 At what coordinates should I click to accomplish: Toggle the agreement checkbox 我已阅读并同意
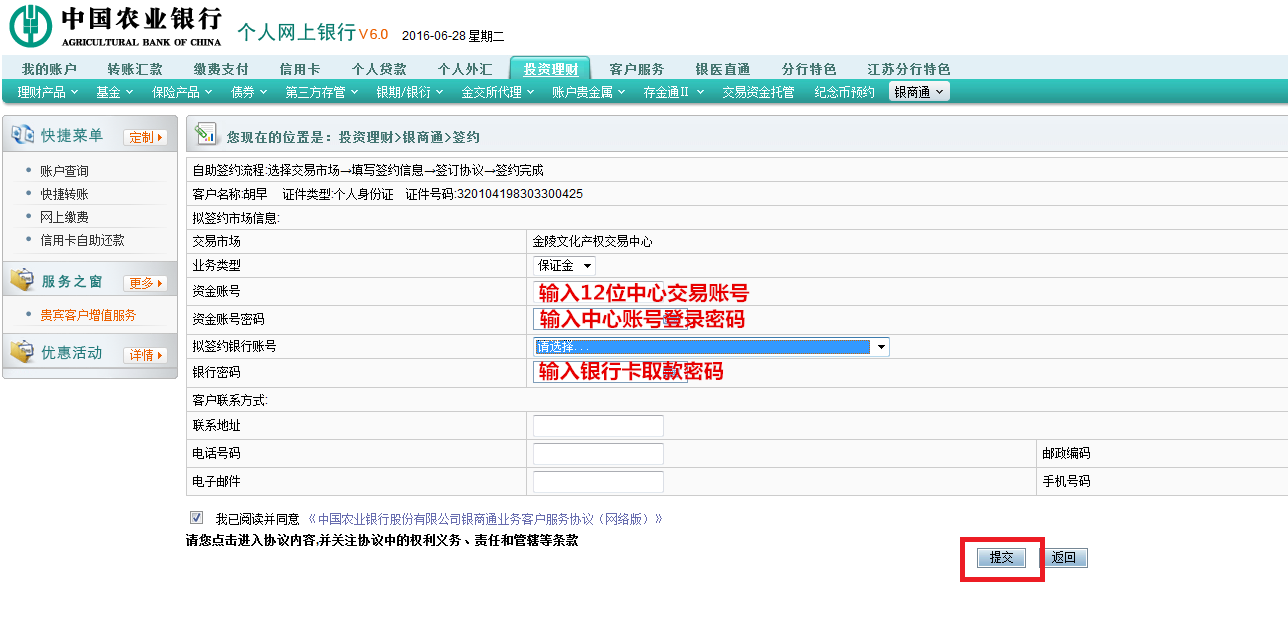point(196,518)
